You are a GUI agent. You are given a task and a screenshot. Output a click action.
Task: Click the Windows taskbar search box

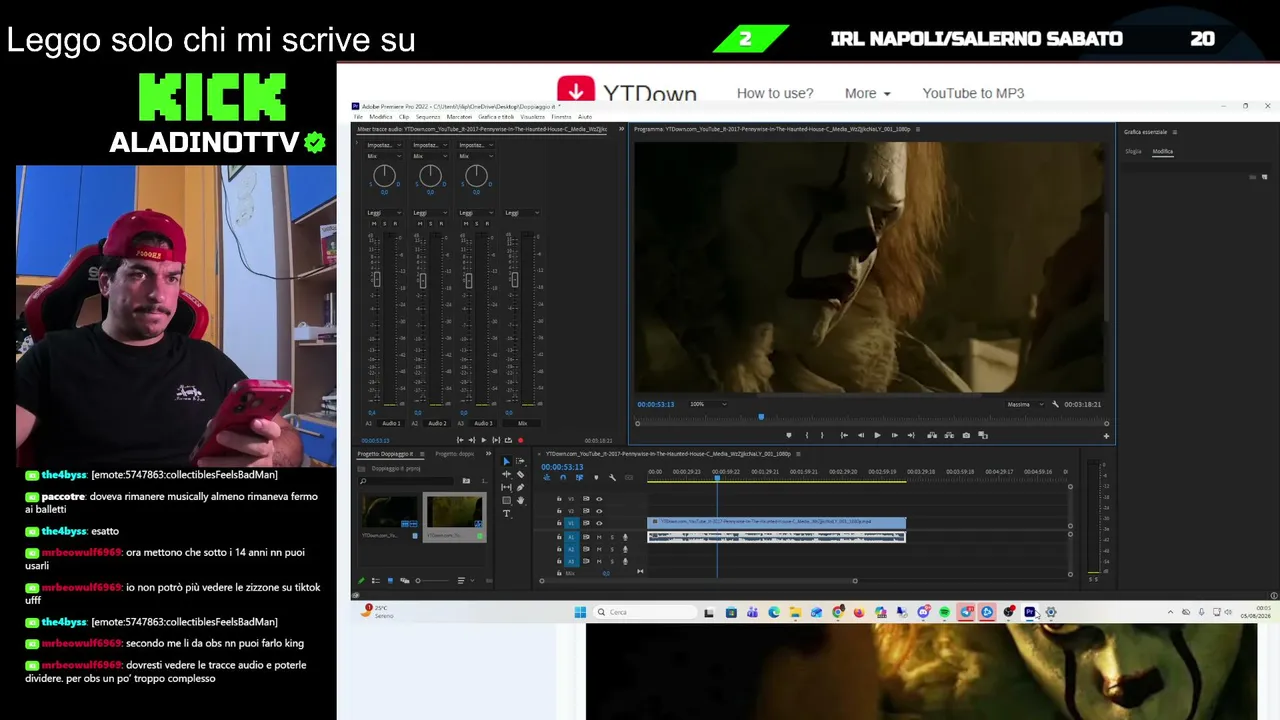tap(645, 612)
